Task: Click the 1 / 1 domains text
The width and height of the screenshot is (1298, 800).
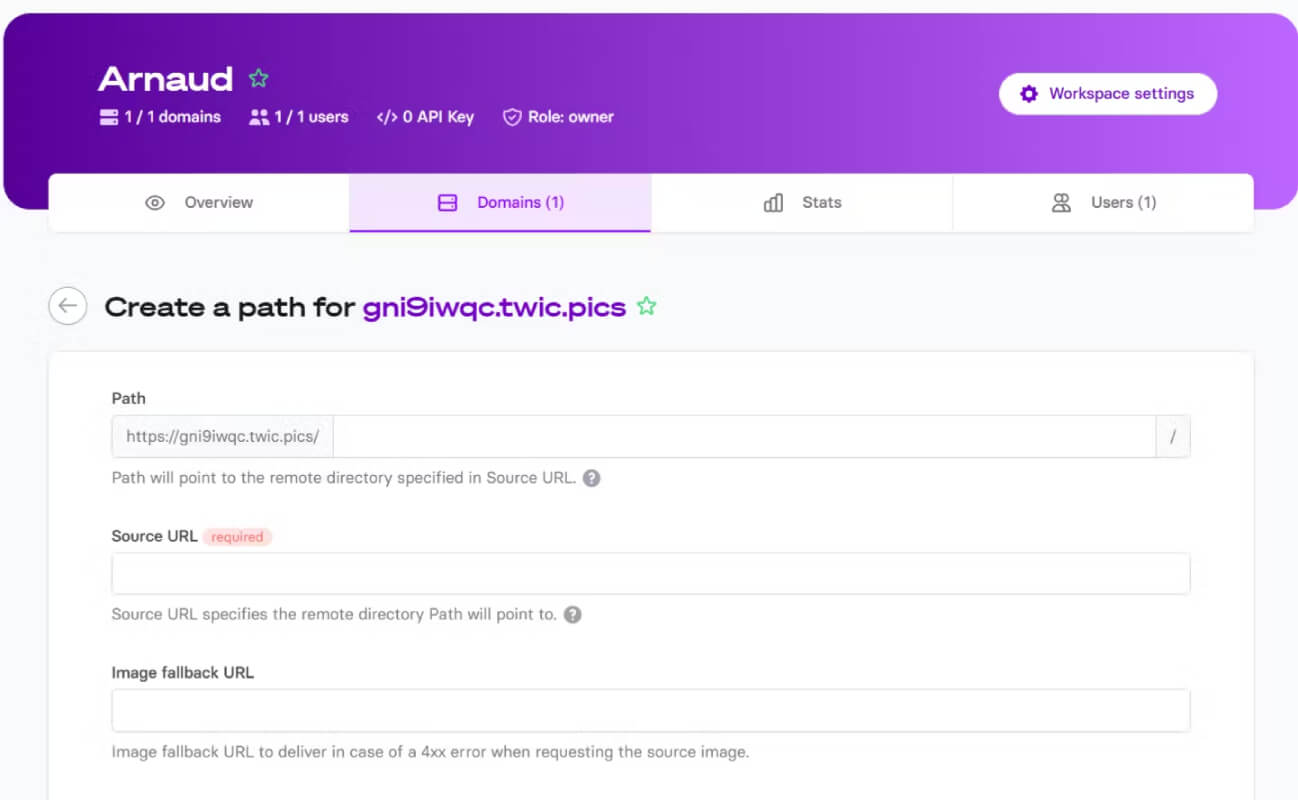Action: (173, 117)
